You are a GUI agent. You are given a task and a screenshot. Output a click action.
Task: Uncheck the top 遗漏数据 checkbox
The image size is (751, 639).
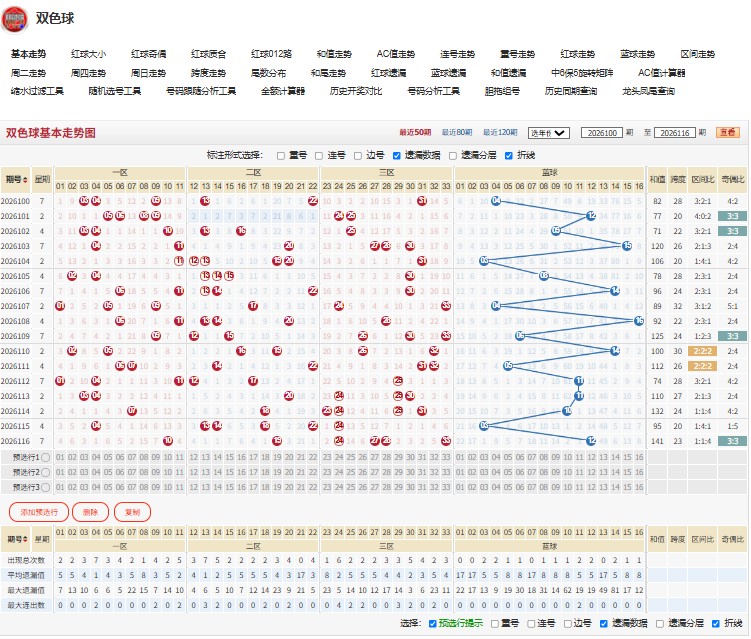397,156
